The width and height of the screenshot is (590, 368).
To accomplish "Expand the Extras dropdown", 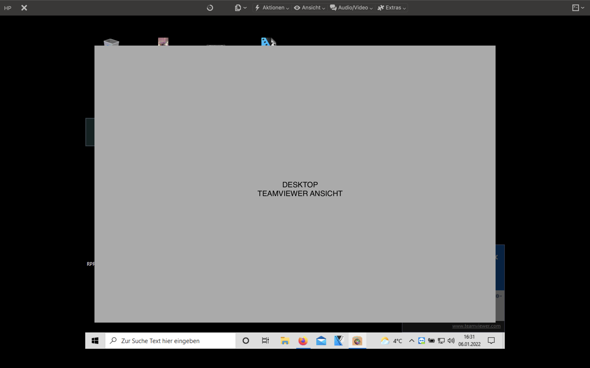I will [392, 8].
